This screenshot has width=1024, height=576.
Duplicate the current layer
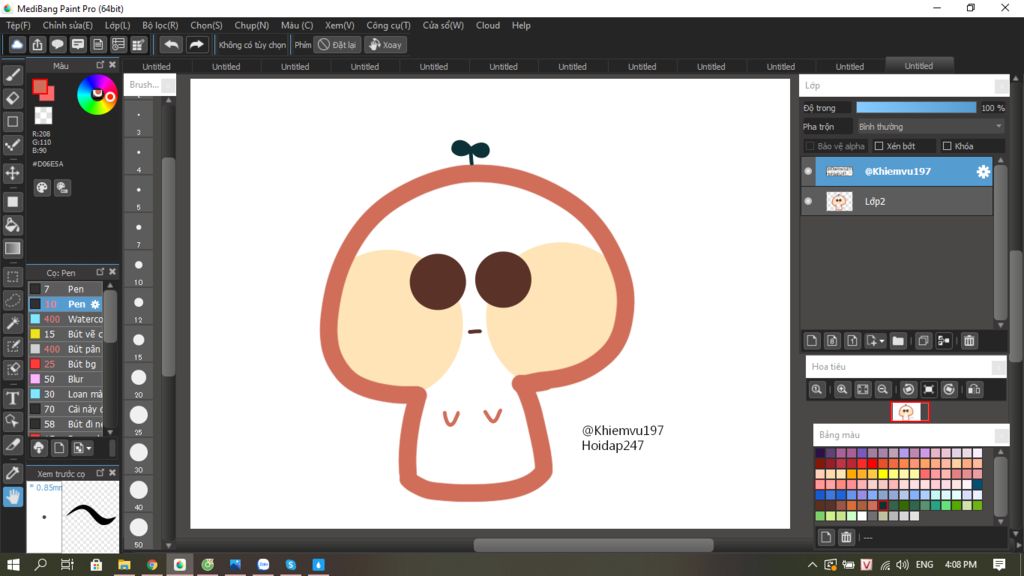923,341
